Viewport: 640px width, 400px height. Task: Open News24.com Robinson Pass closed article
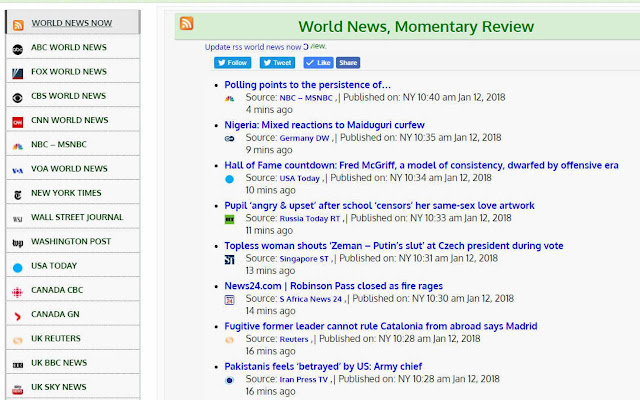pos(333,286)
